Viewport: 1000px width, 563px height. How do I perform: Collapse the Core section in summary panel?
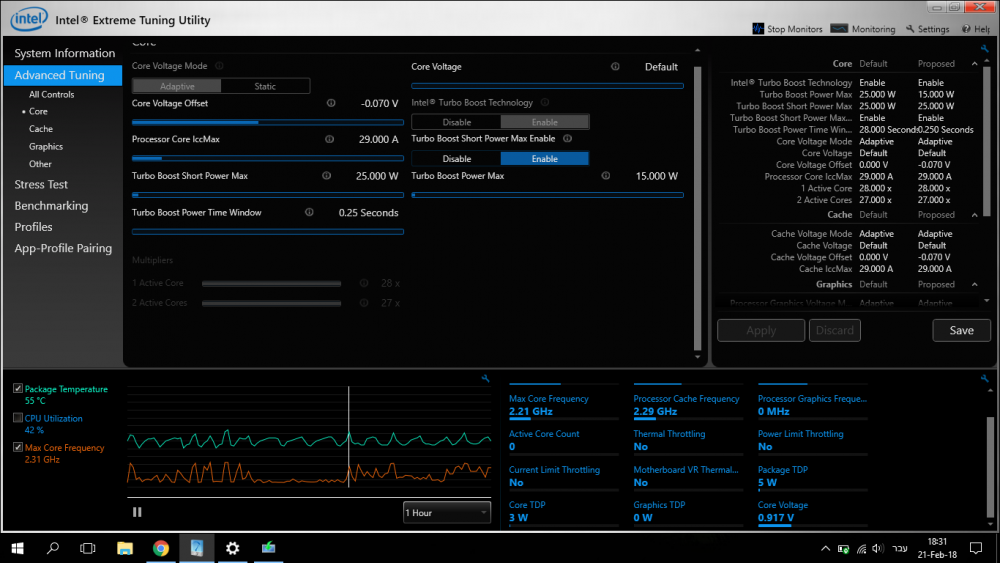pyautogui.click(x=974, y=64)
